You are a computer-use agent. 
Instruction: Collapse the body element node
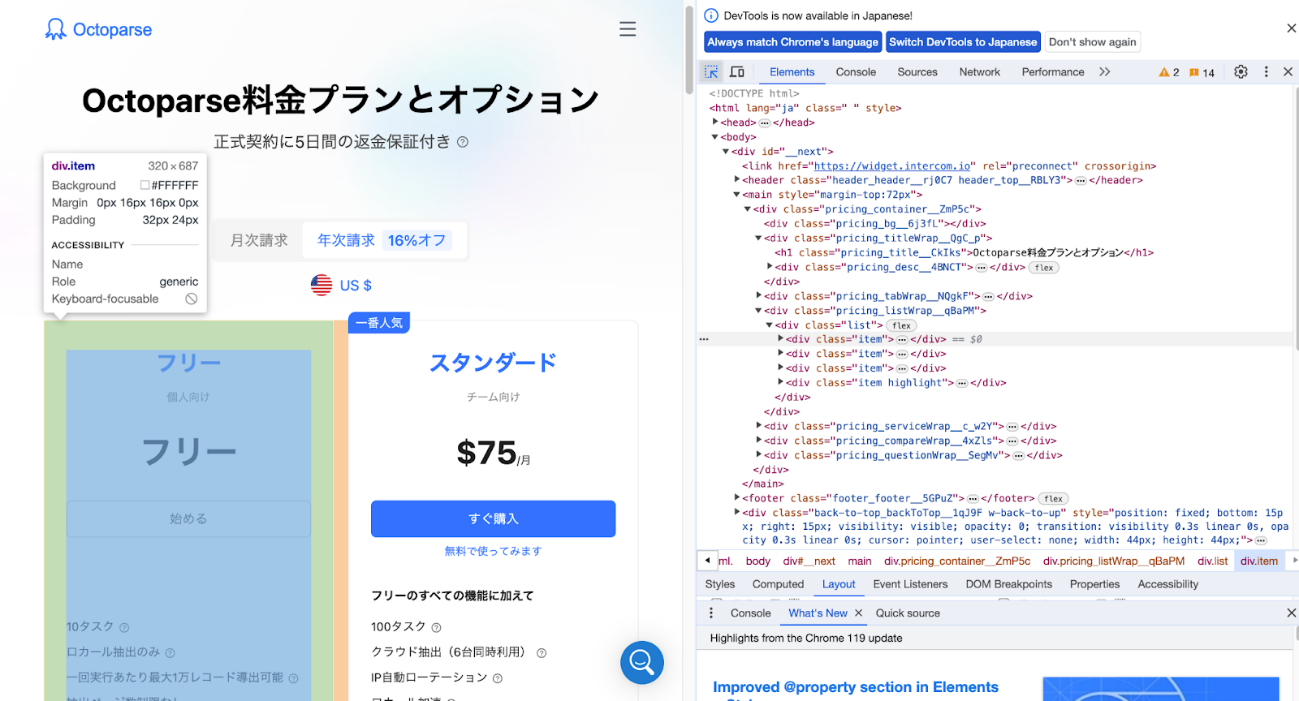716,137
